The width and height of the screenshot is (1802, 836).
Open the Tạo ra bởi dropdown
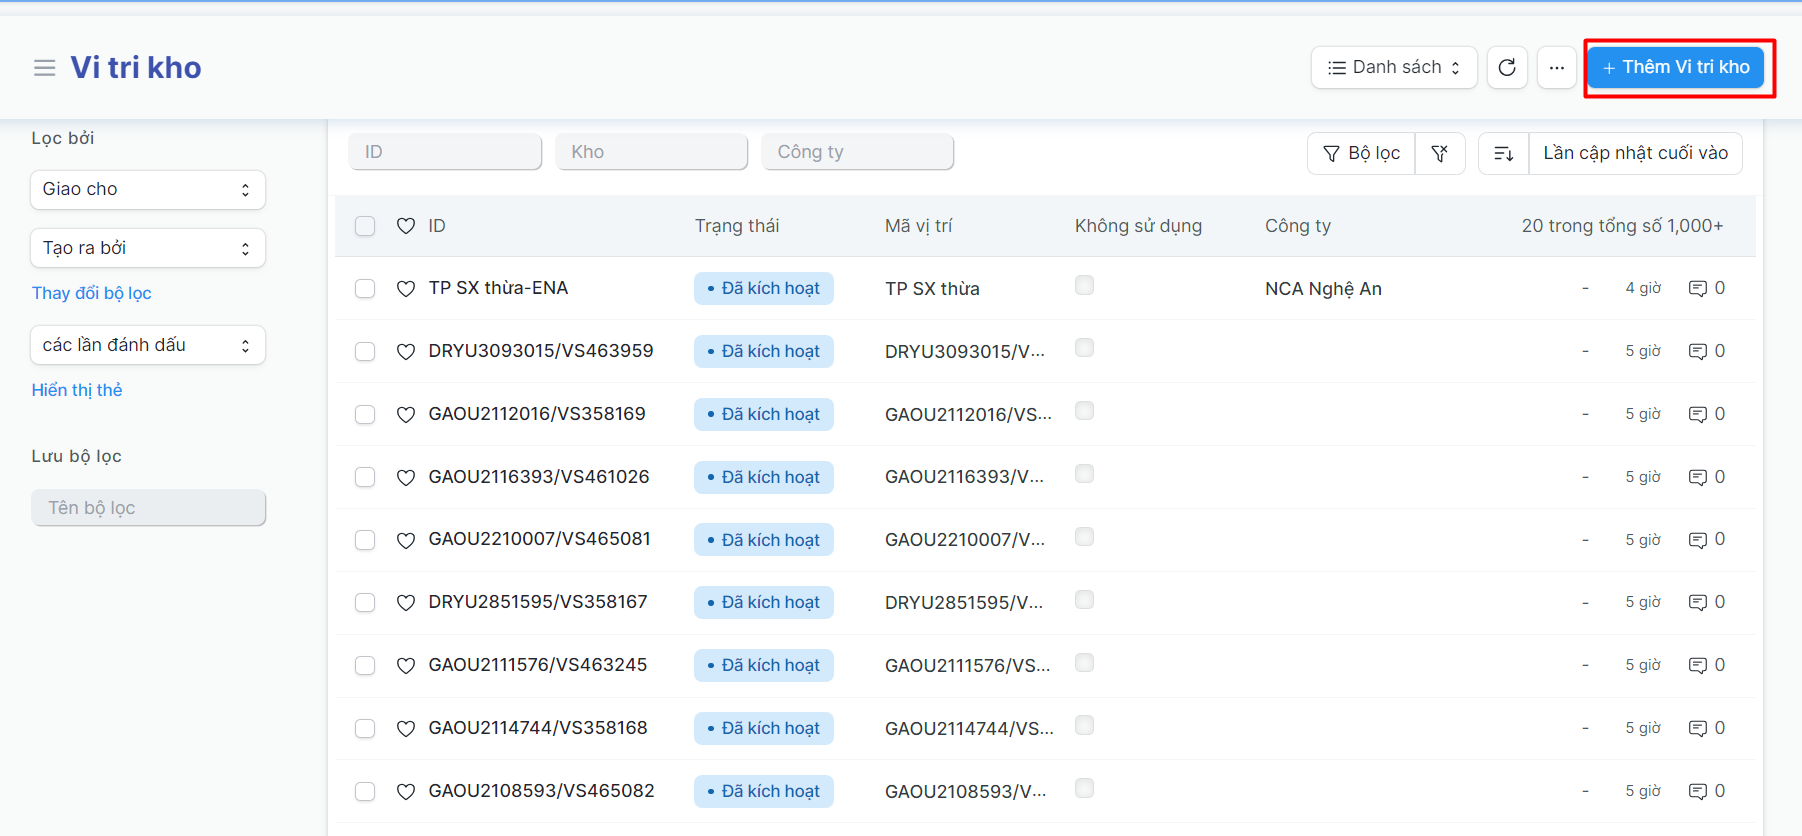[x=147, y=248]
